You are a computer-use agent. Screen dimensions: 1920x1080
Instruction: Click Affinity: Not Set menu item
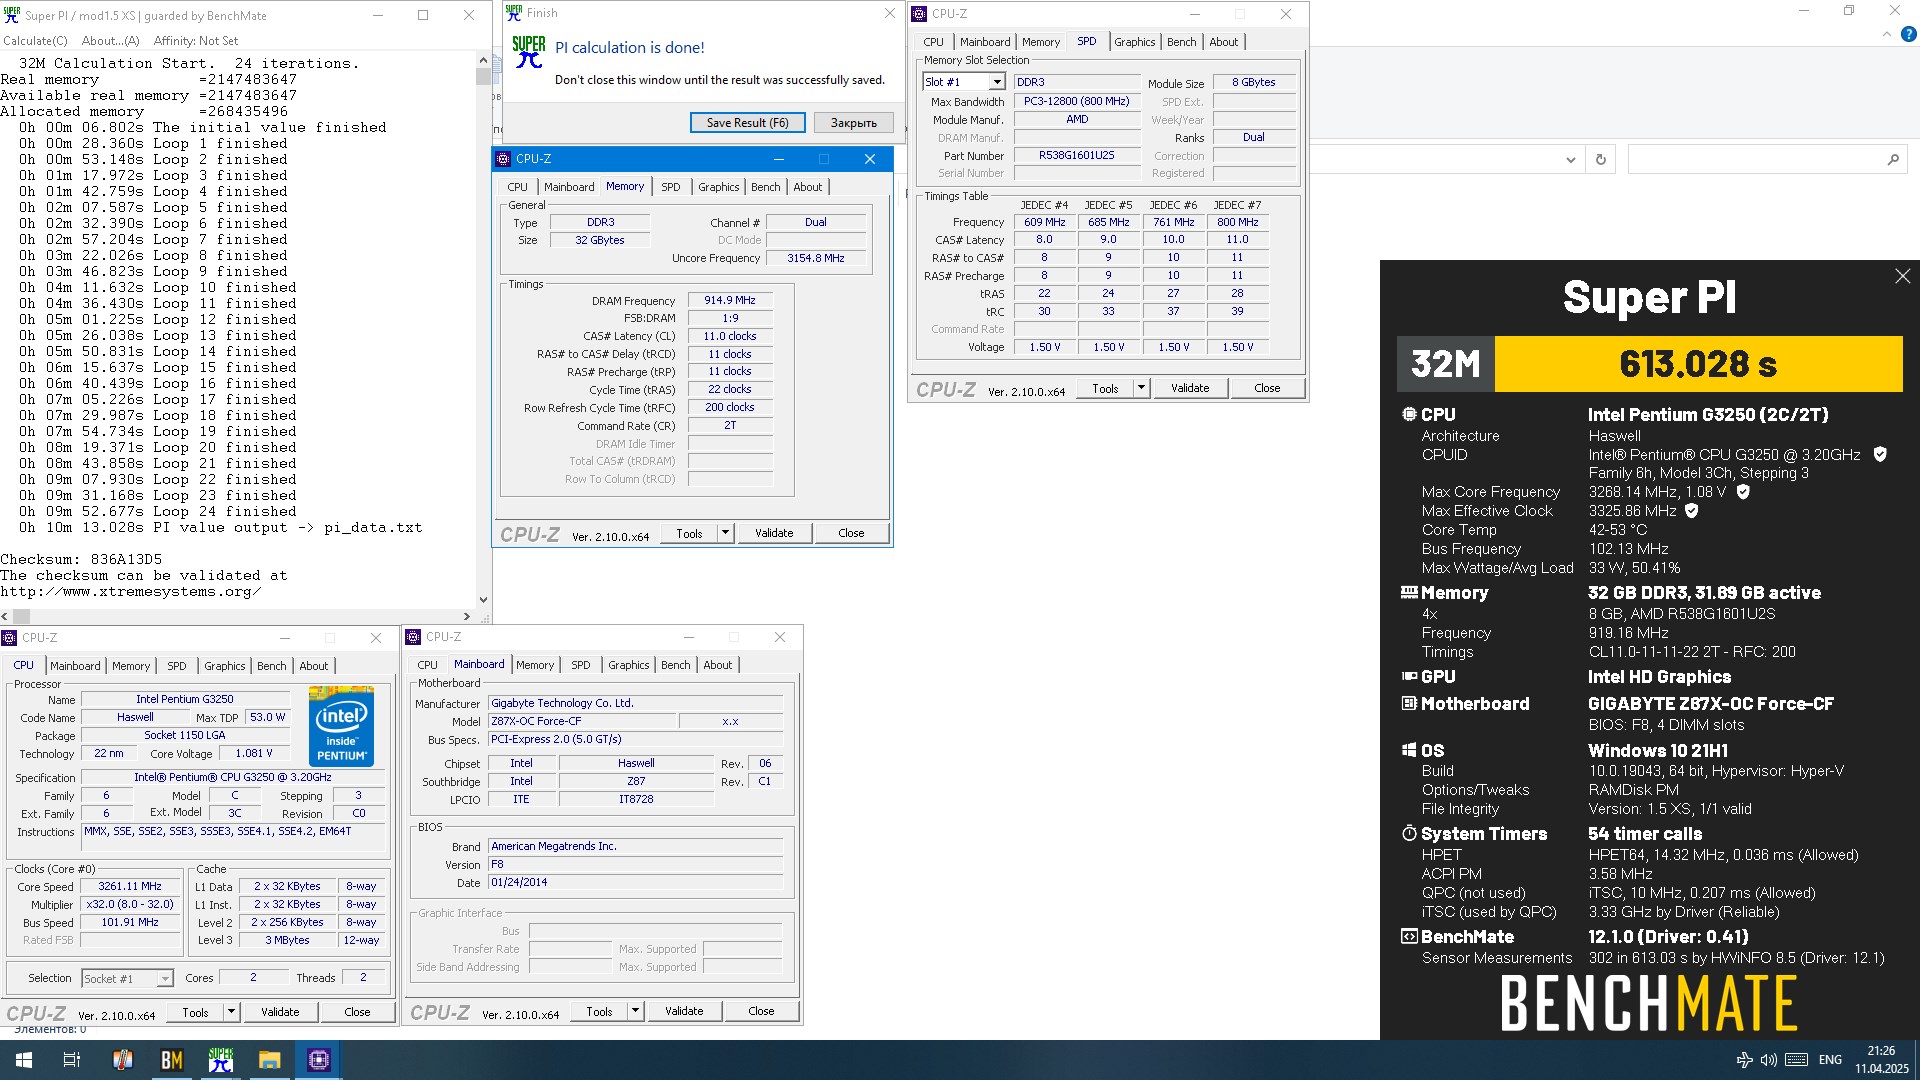[x=196, y=41]
